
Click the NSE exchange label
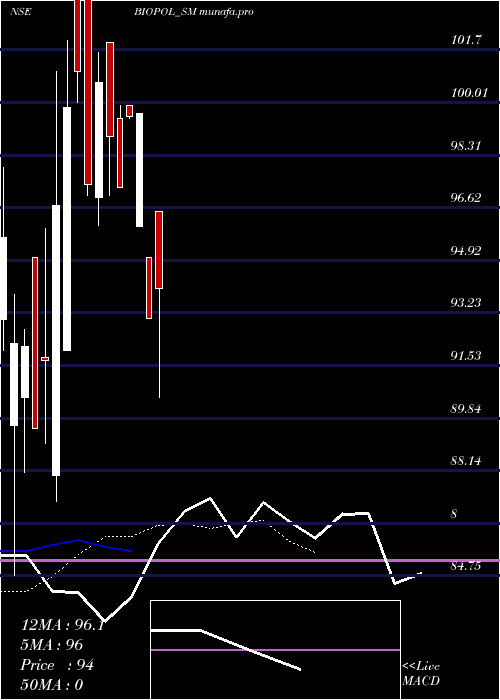[x=21, y=12]
